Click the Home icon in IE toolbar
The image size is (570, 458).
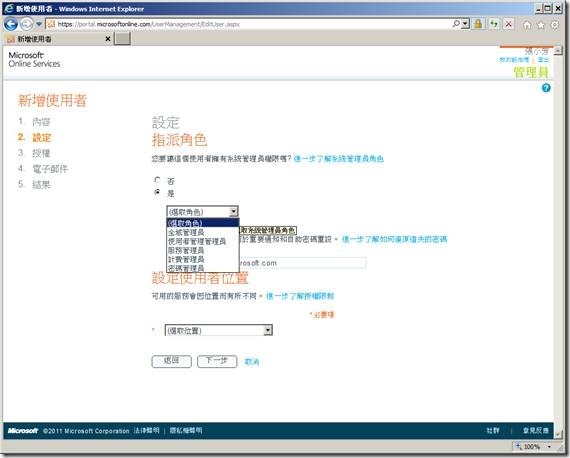(x=527, y=25)
